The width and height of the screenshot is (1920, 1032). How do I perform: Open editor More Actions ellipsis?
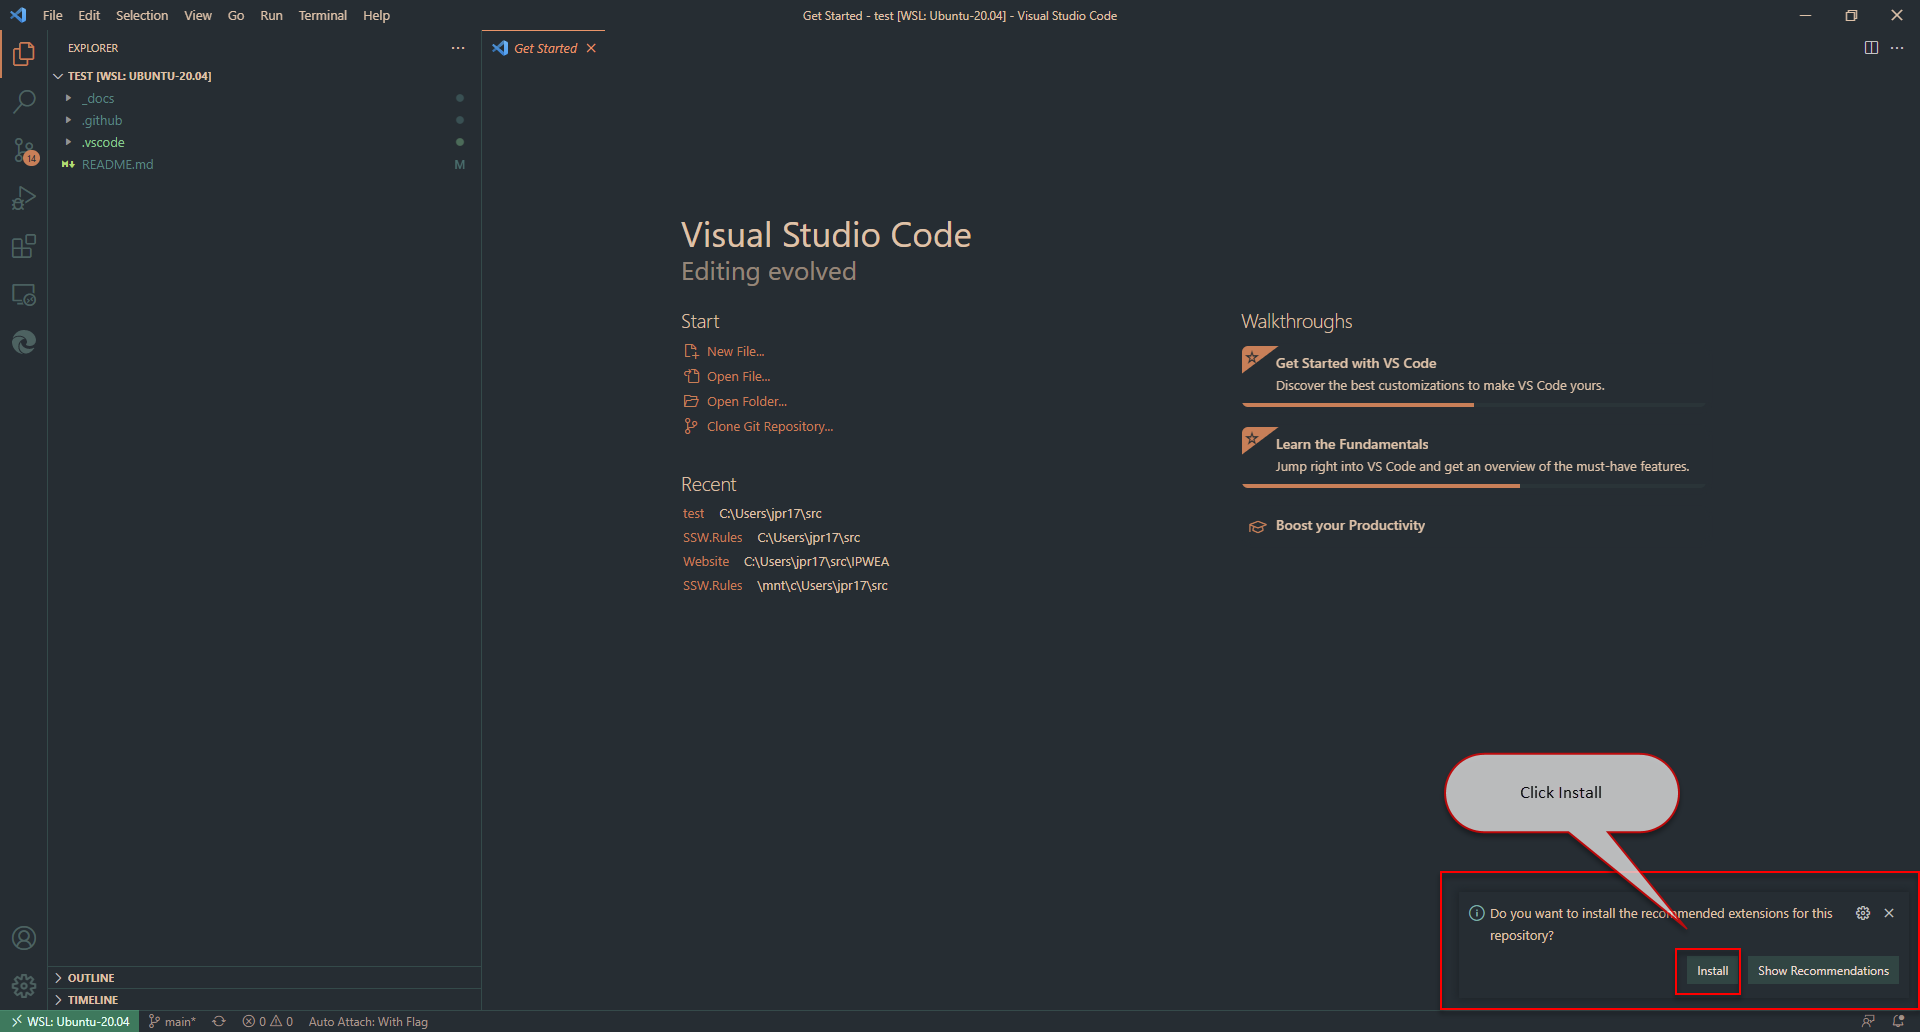(x=1897, y=48)
